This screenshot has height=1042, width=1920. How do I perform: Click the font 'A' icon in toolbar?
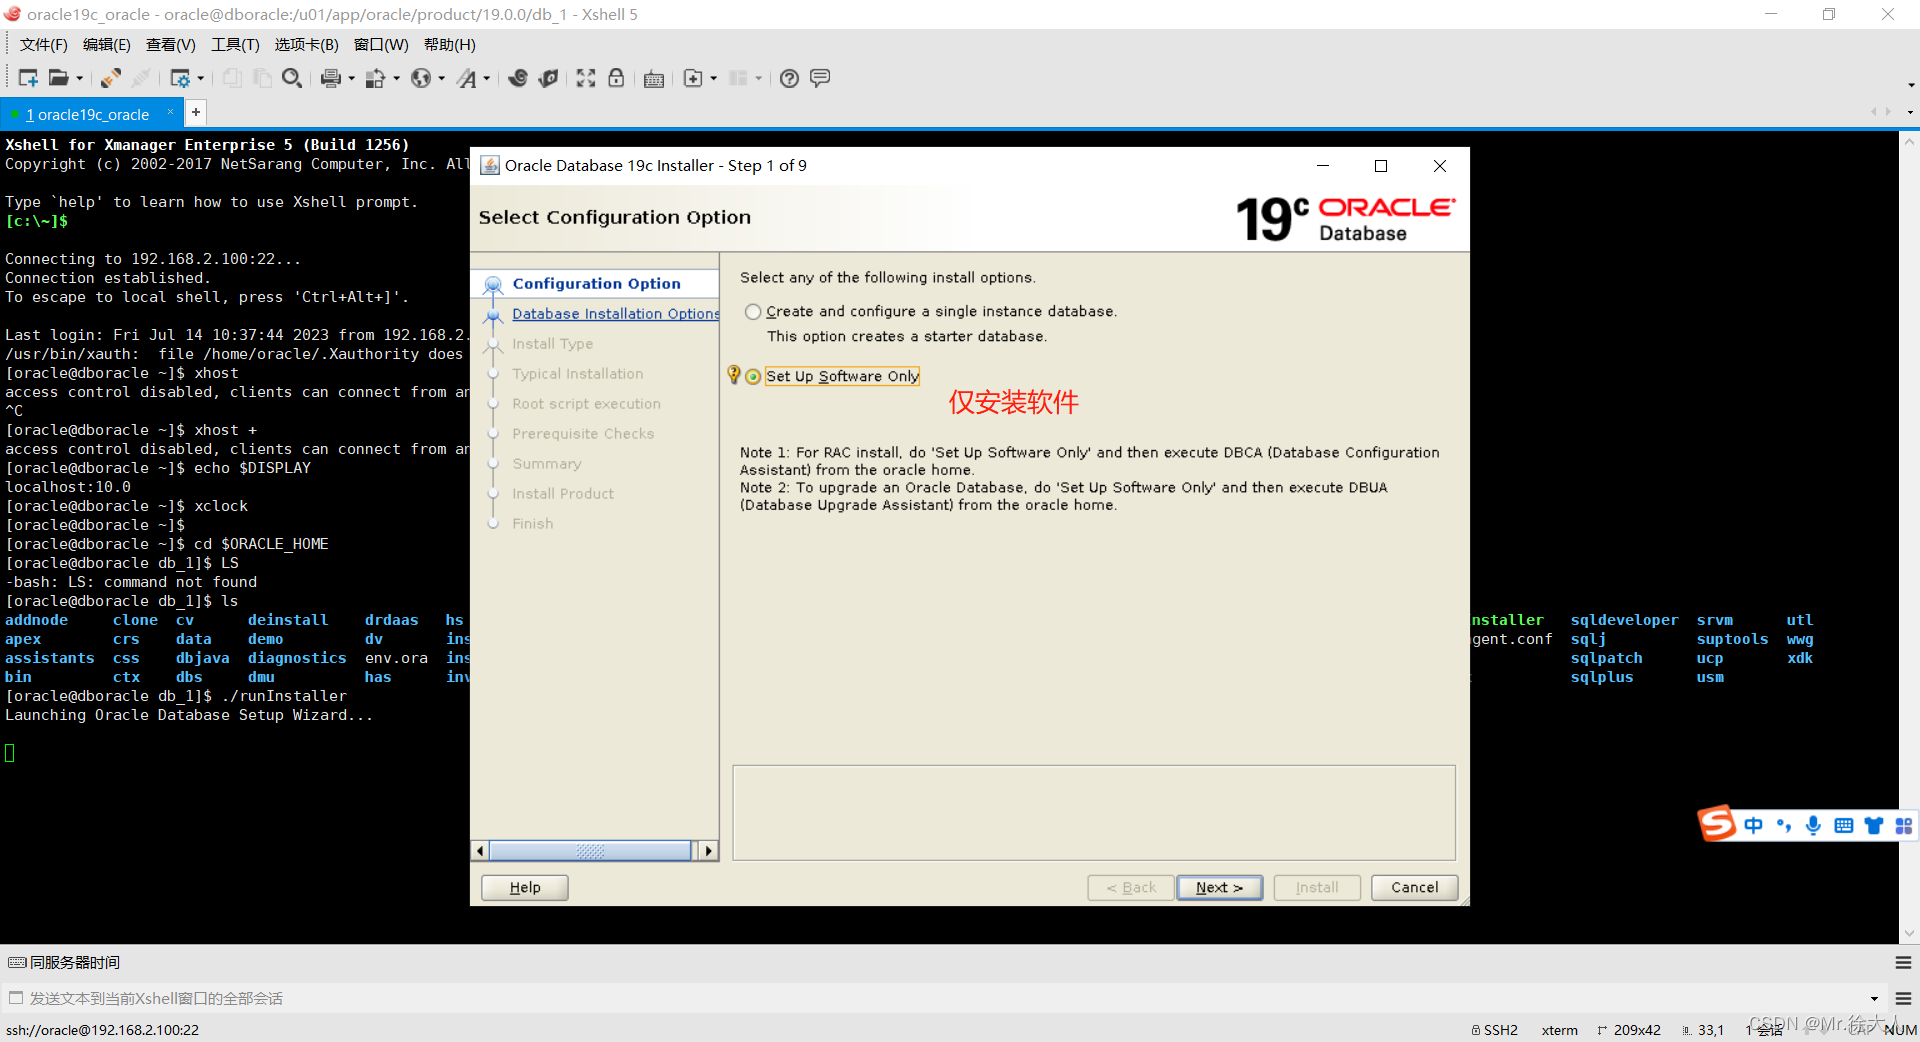coord(467,78)
